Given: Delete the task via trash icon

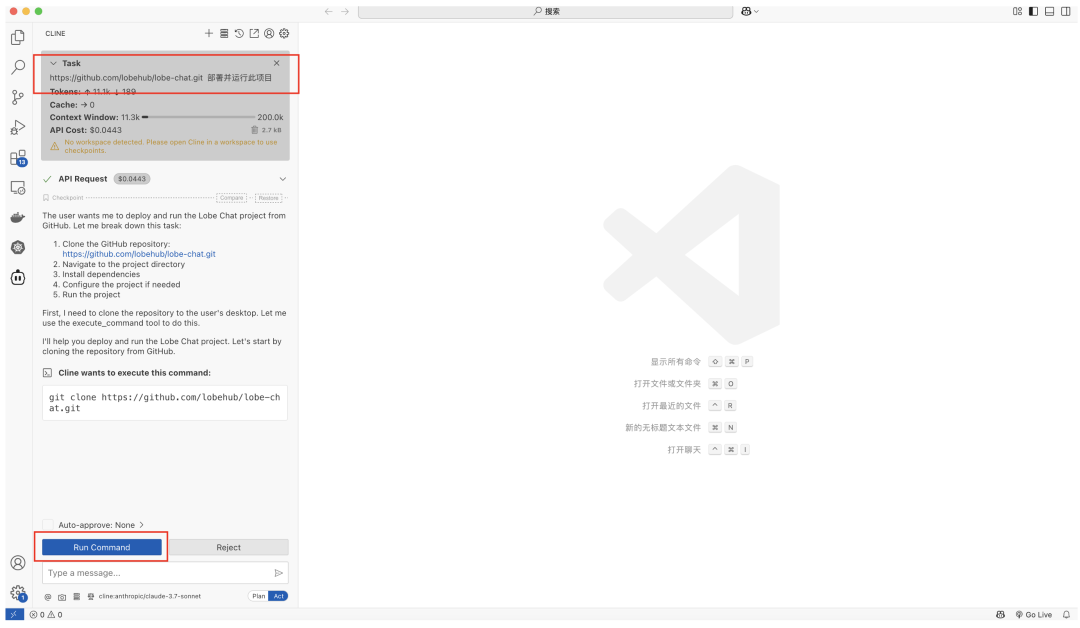Looking at the screenshot, I should pos(254,129).
